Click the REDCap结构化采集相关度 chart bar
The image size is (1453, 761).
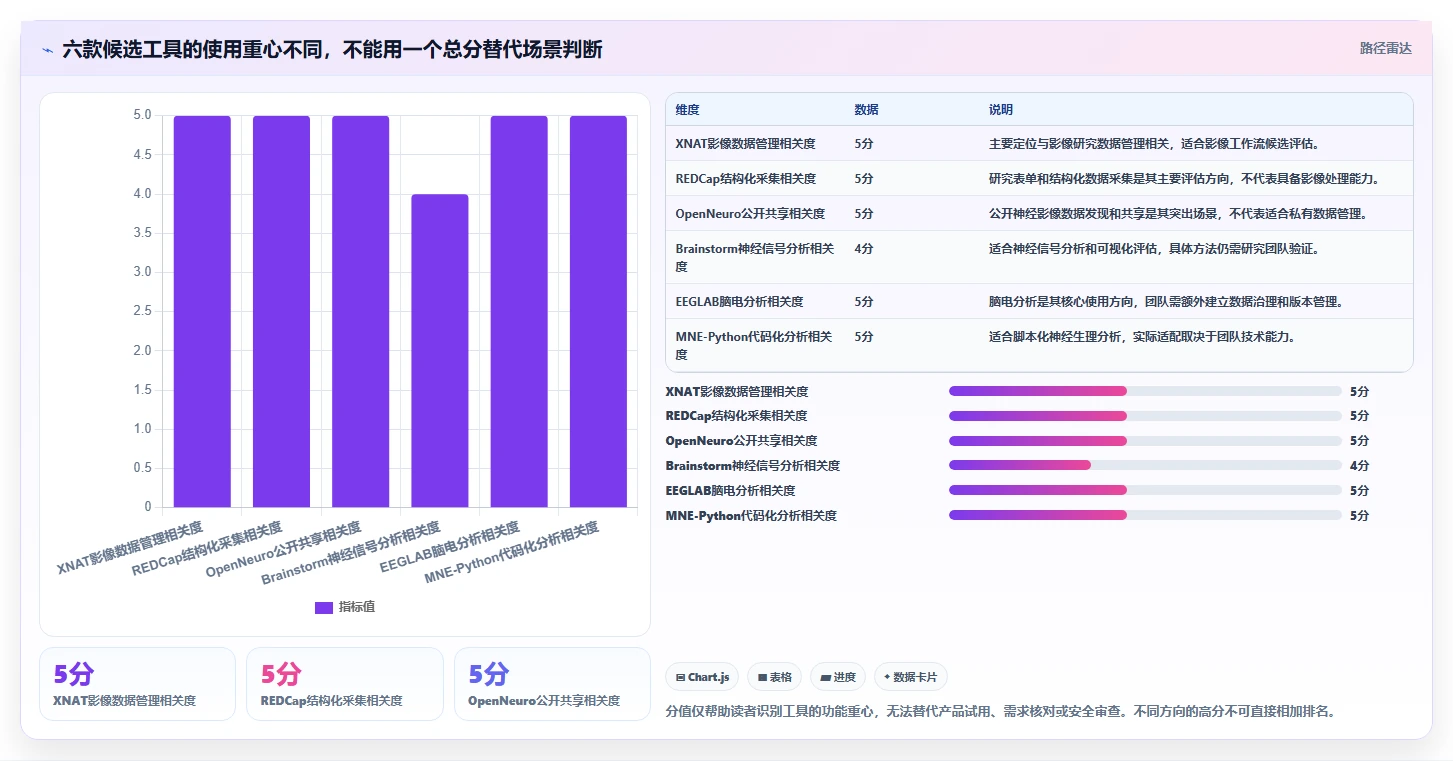281,311
